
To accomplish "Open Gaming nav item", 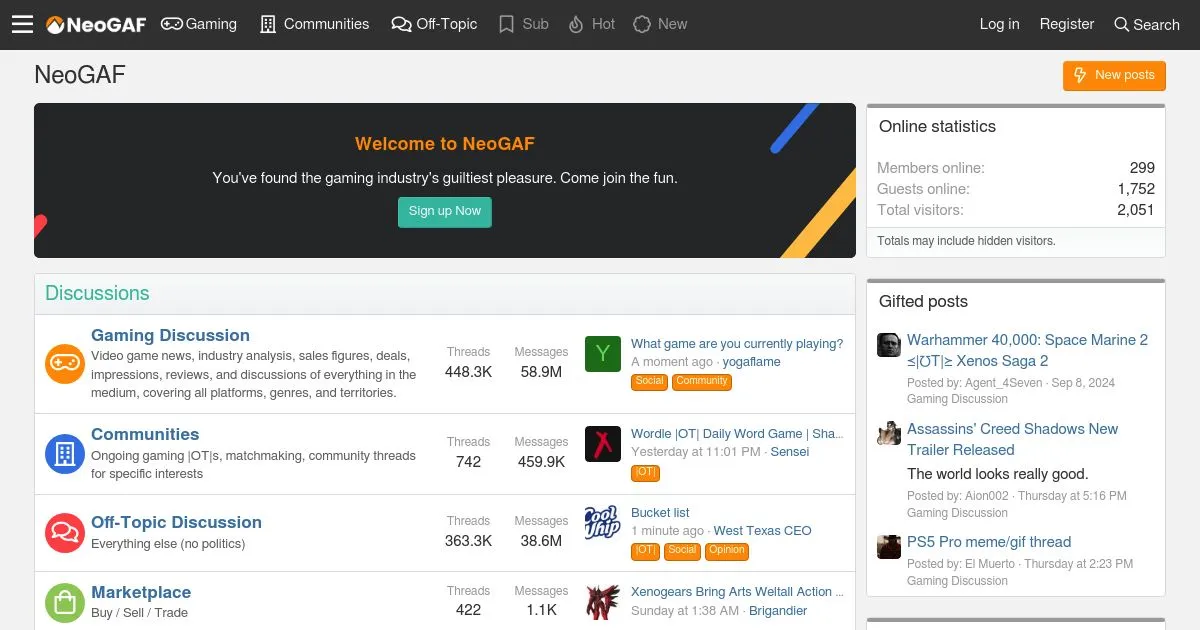I will click(199, 24).
